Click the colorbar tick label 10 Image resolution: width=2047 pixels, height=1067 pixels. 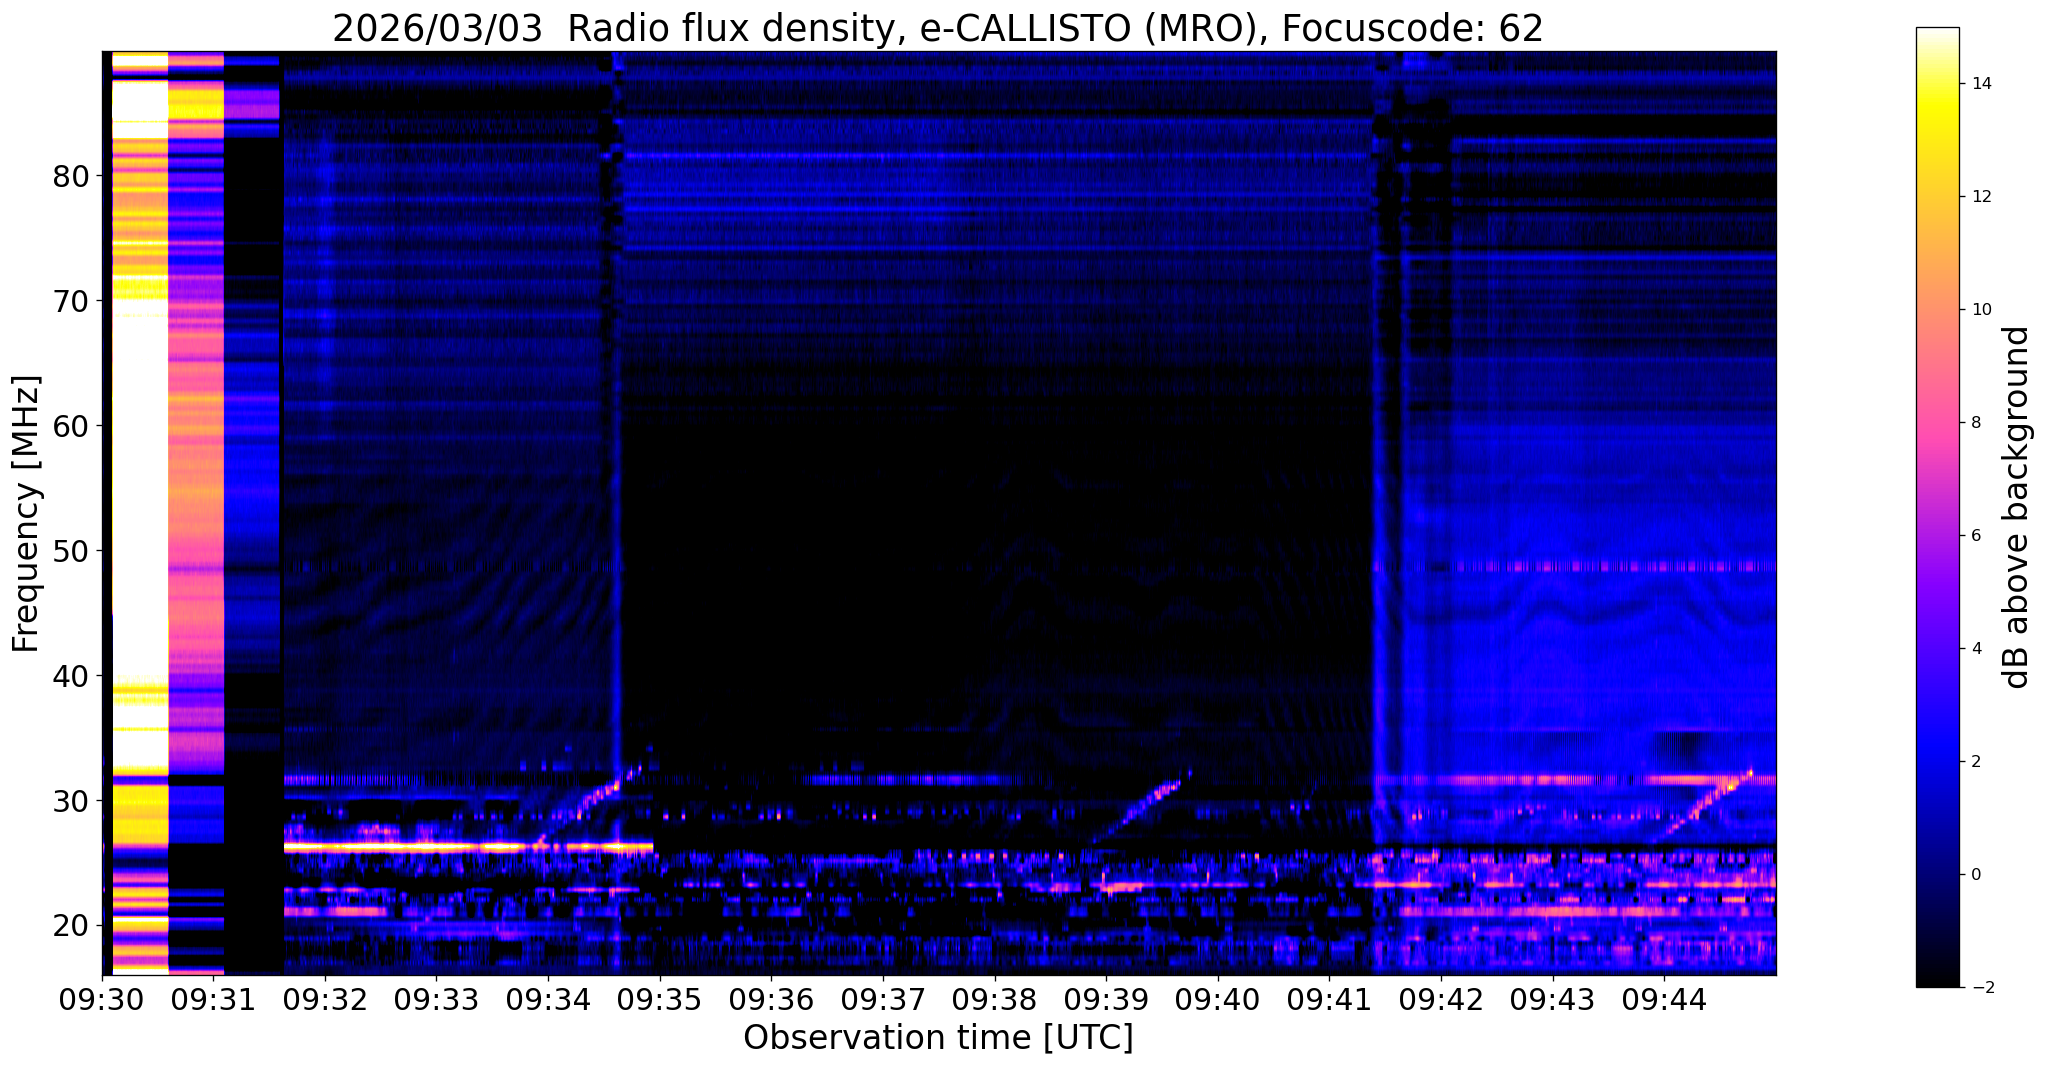[1980, 310]
